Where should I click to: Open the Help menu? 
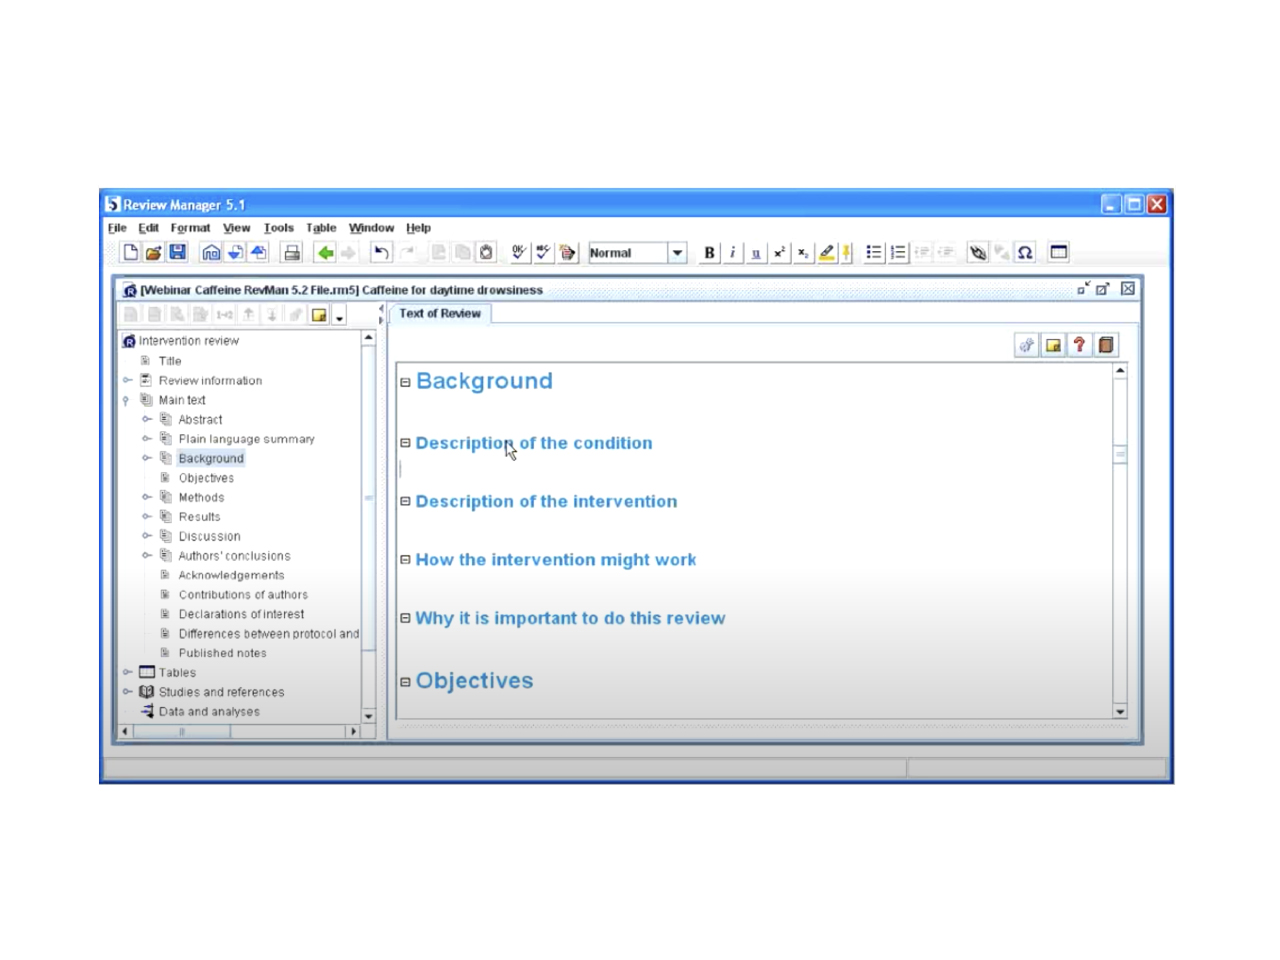[418, 228]
